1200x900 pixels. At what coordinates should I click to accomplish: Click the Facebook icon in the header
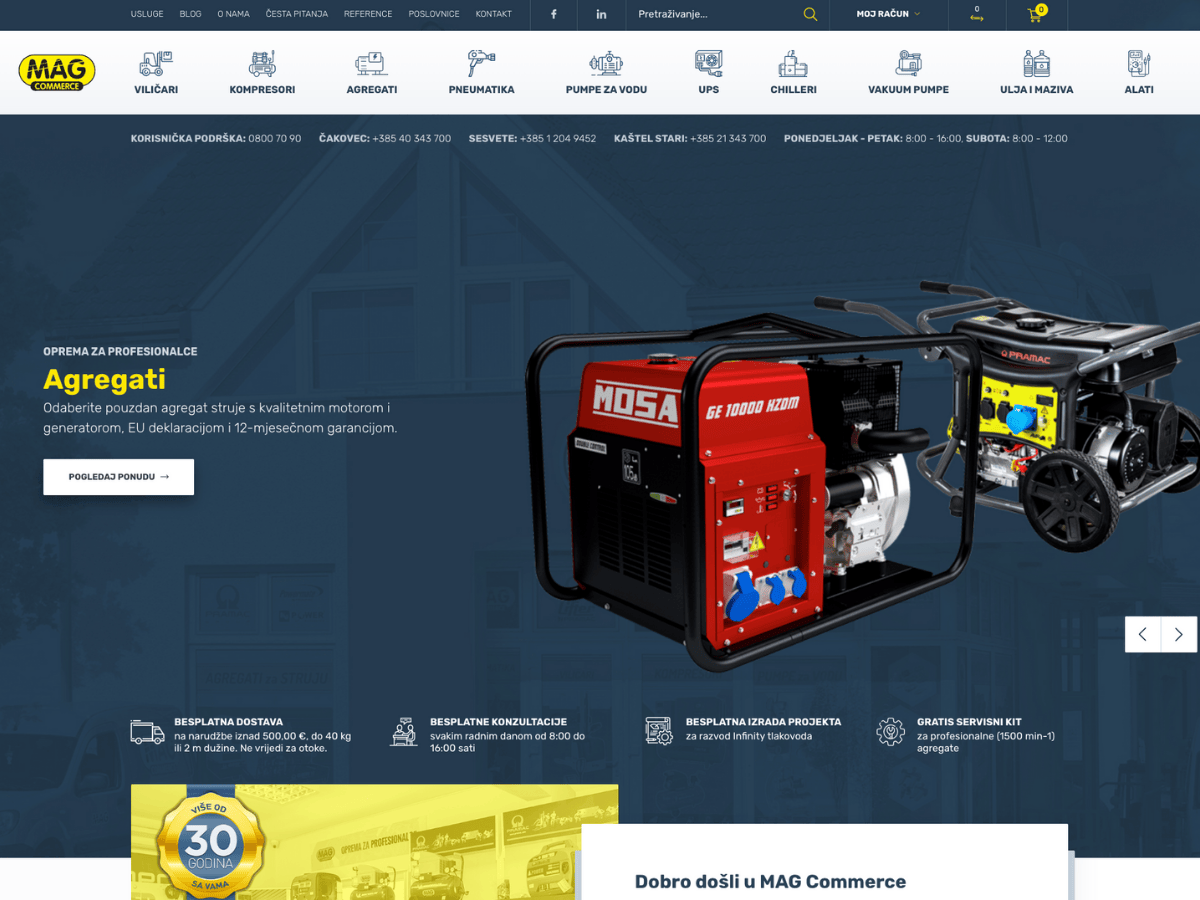pos(553,14)
